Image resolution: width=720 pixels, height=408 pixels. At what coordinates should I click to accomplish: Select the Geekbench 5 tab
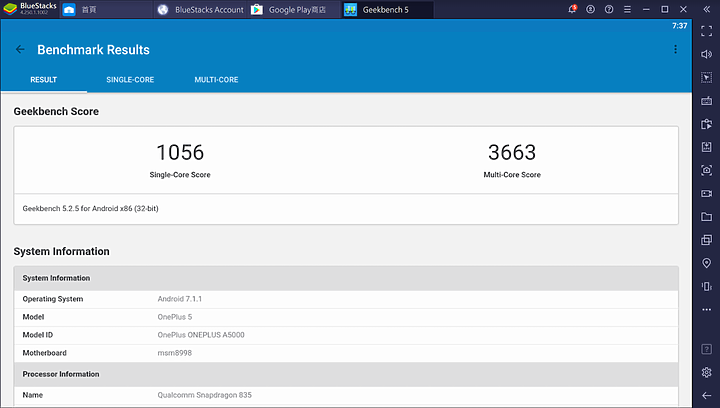(x=388, y=10)
